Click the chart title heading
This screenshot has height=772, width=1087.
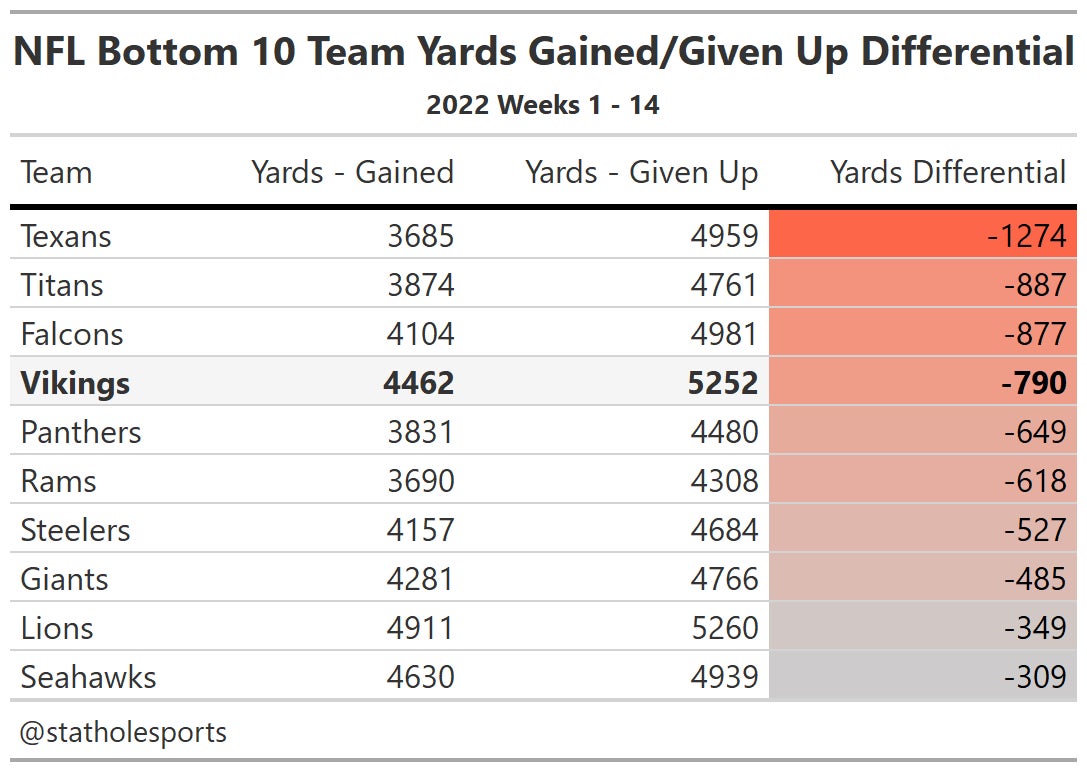pyautogui.click(x=543, y=52)
